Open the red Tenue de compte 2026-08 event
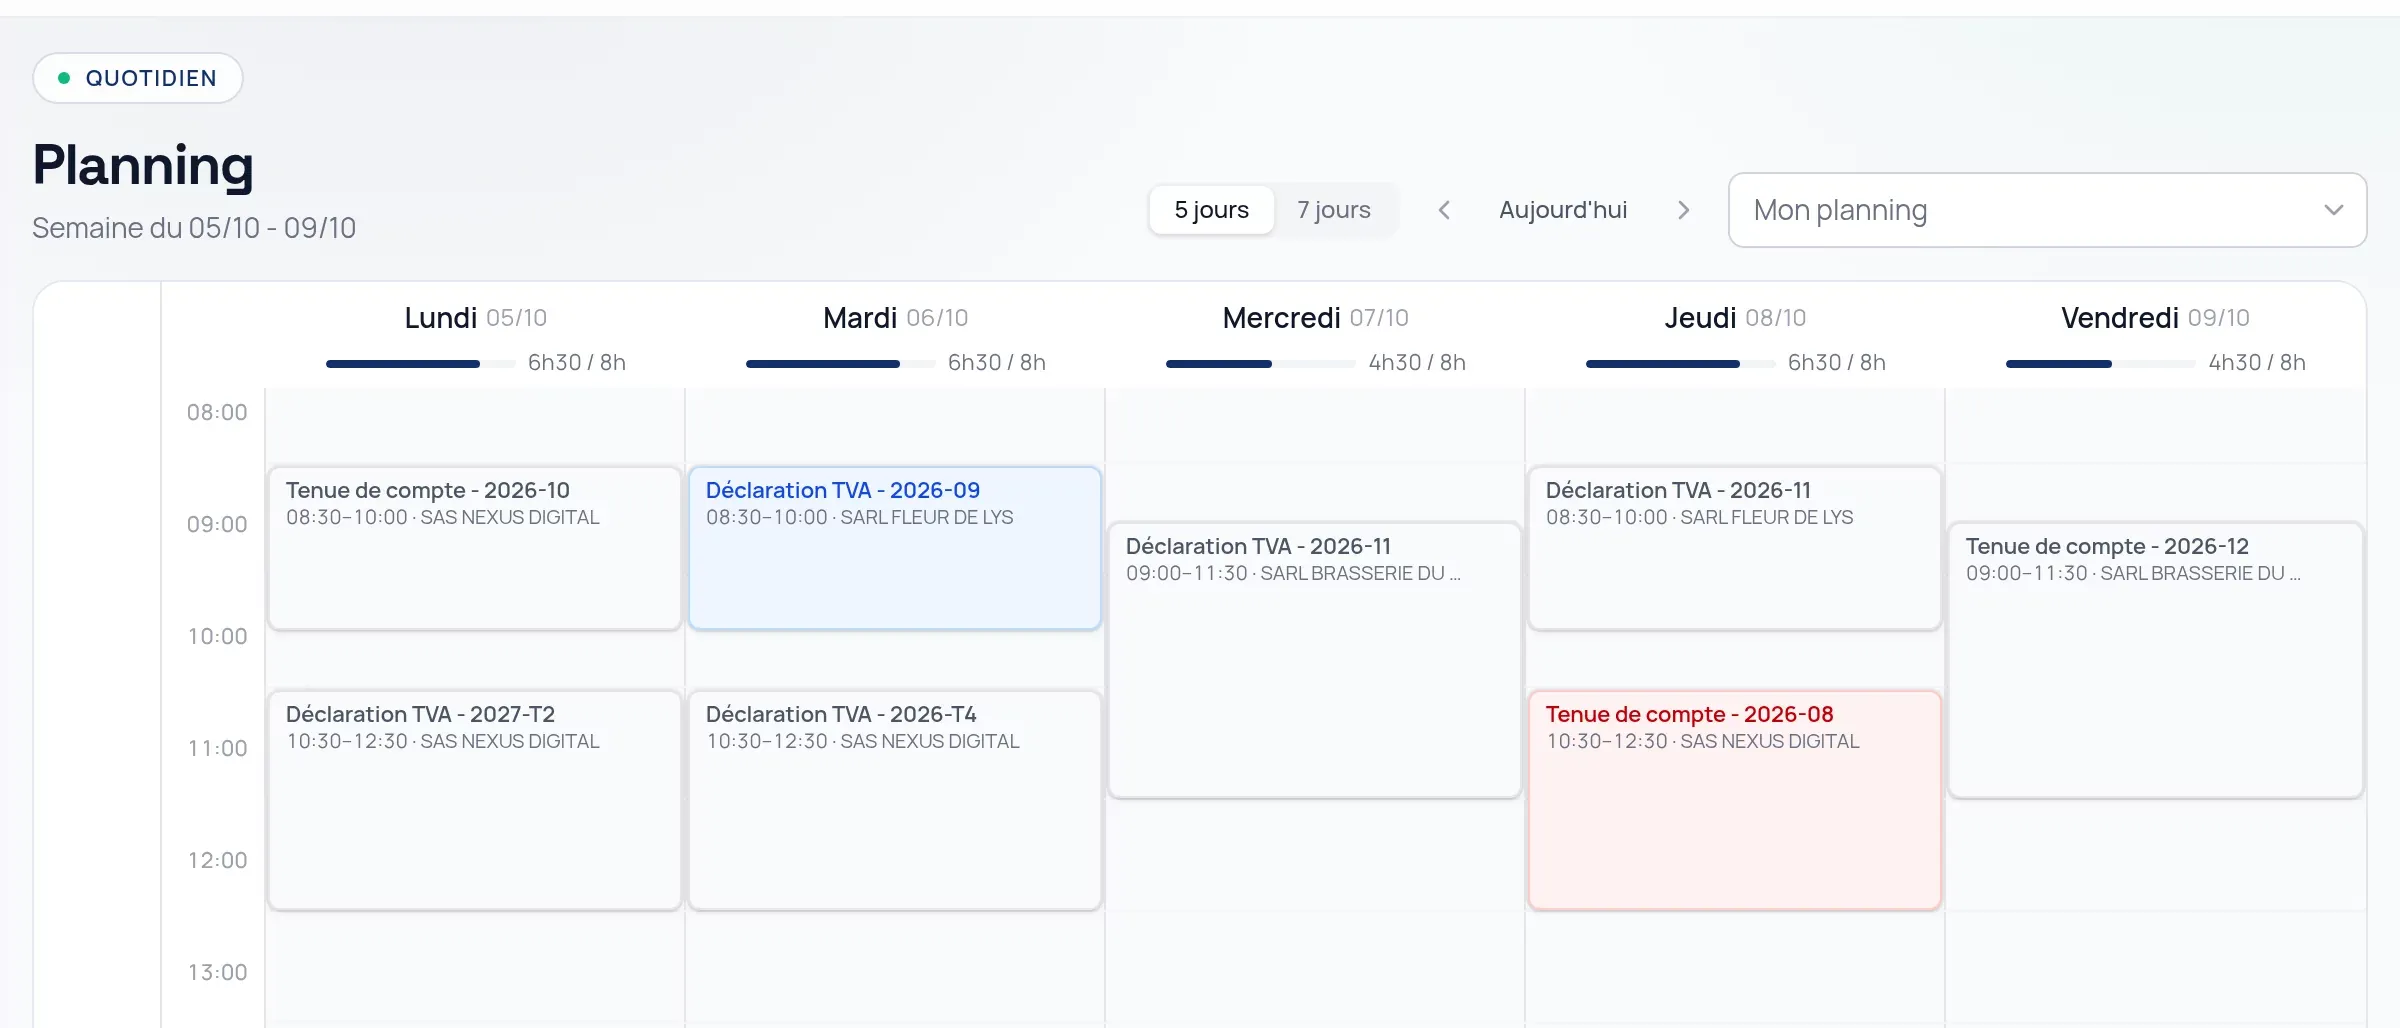Image resolution: width=2400 pixels, height=1028 pixels. pyautogui.click(x=1735, y=800)
